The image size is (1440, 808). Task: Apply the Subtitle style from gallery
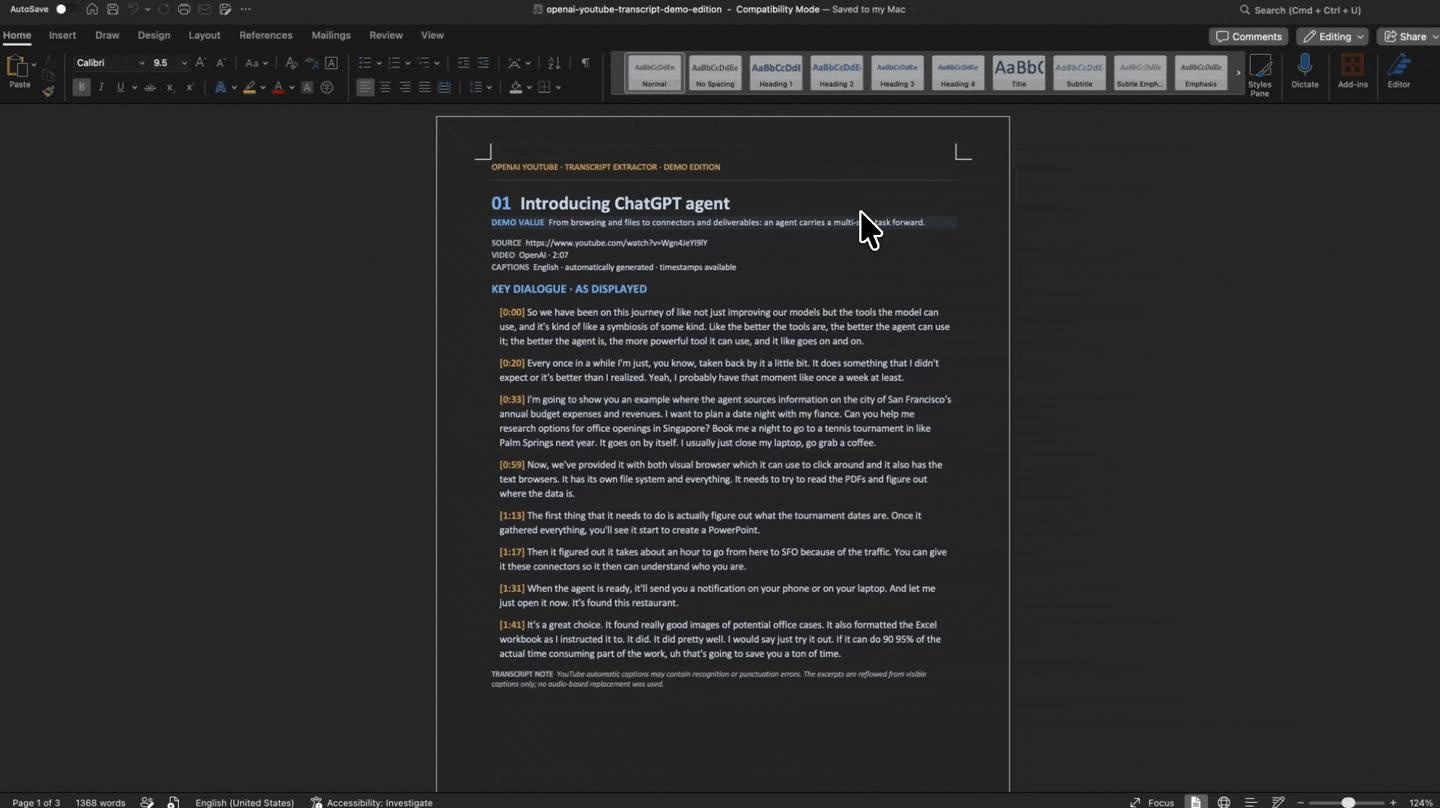tap(1079, 73)
